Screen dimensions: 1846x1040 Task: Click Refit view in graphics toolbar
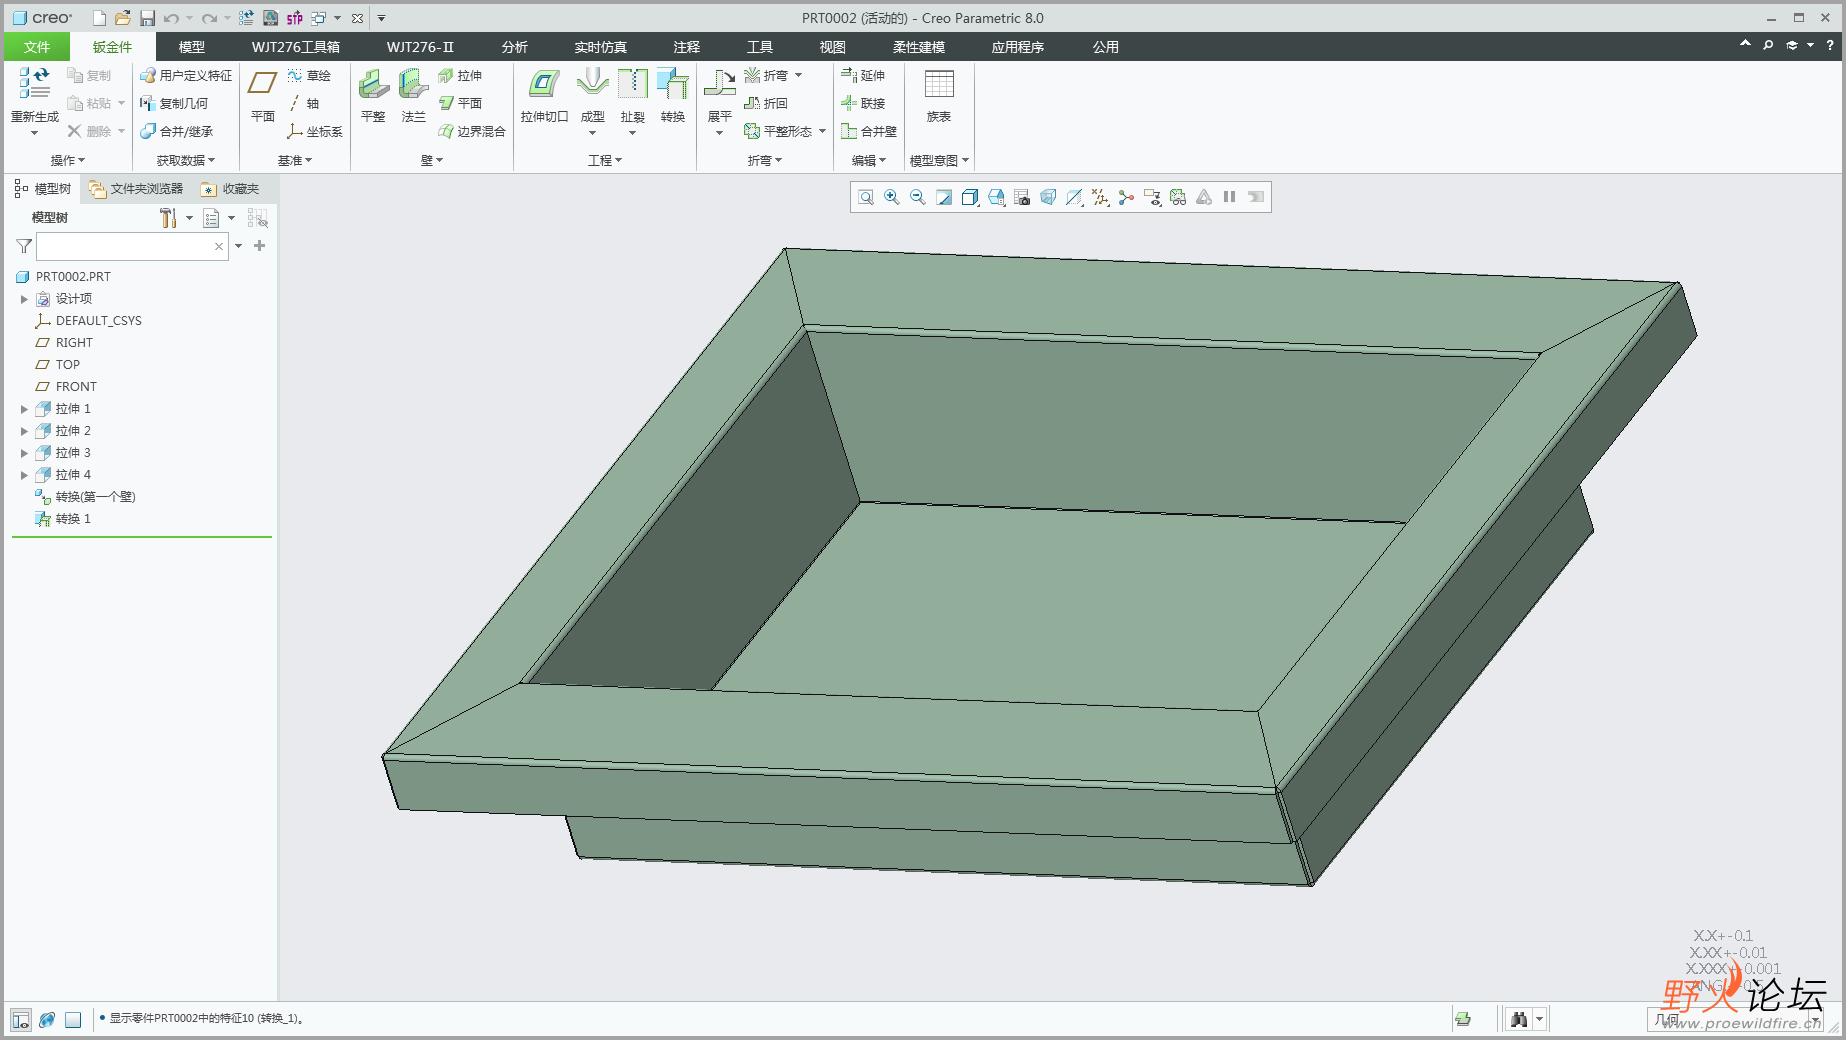[x=866, y=197]
